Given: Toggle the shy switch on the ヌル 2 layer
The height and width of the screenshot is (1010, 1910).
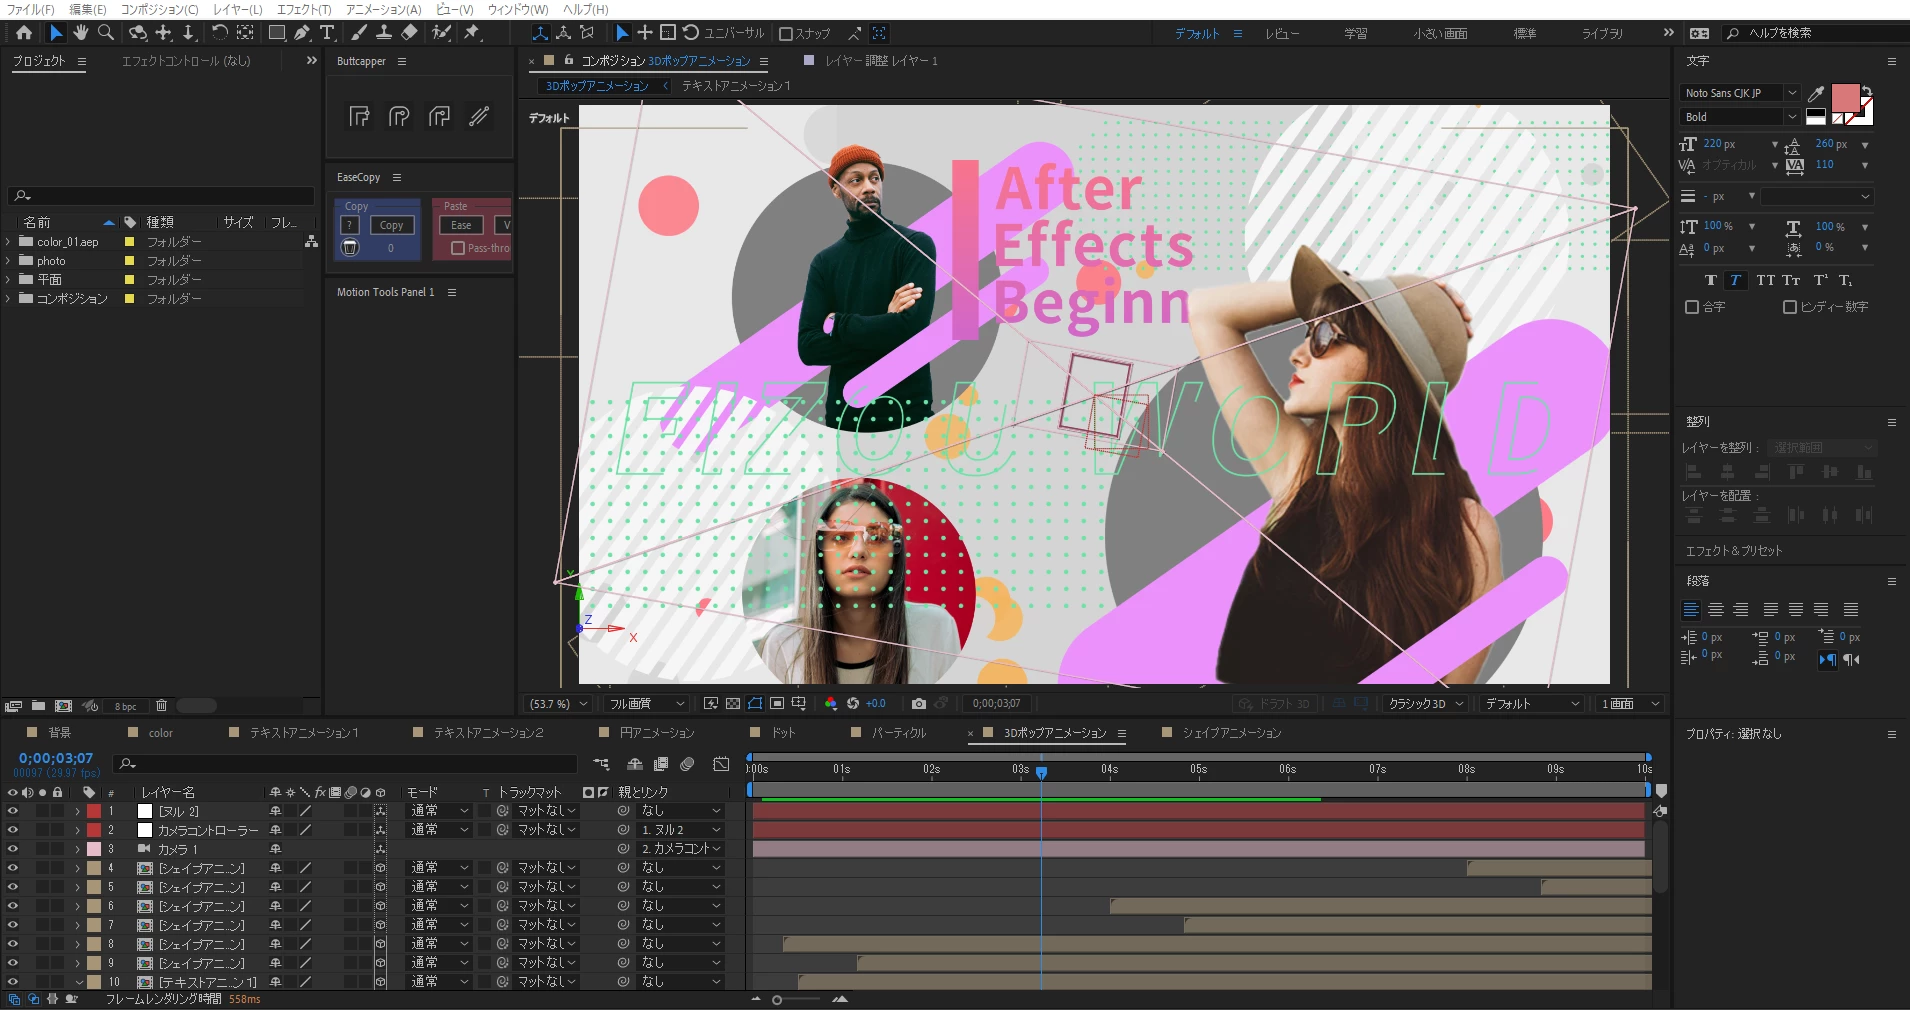Looking at the screenshot, I should tap(275, 811).
